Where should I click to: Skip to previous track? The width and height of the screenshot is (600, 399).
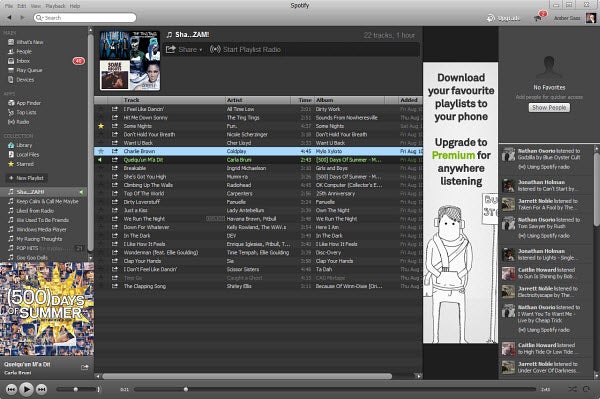11,389
